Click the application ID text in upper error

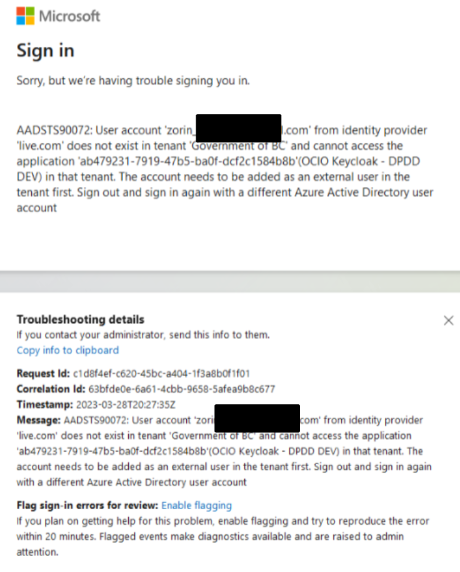(x=188, y=161)
